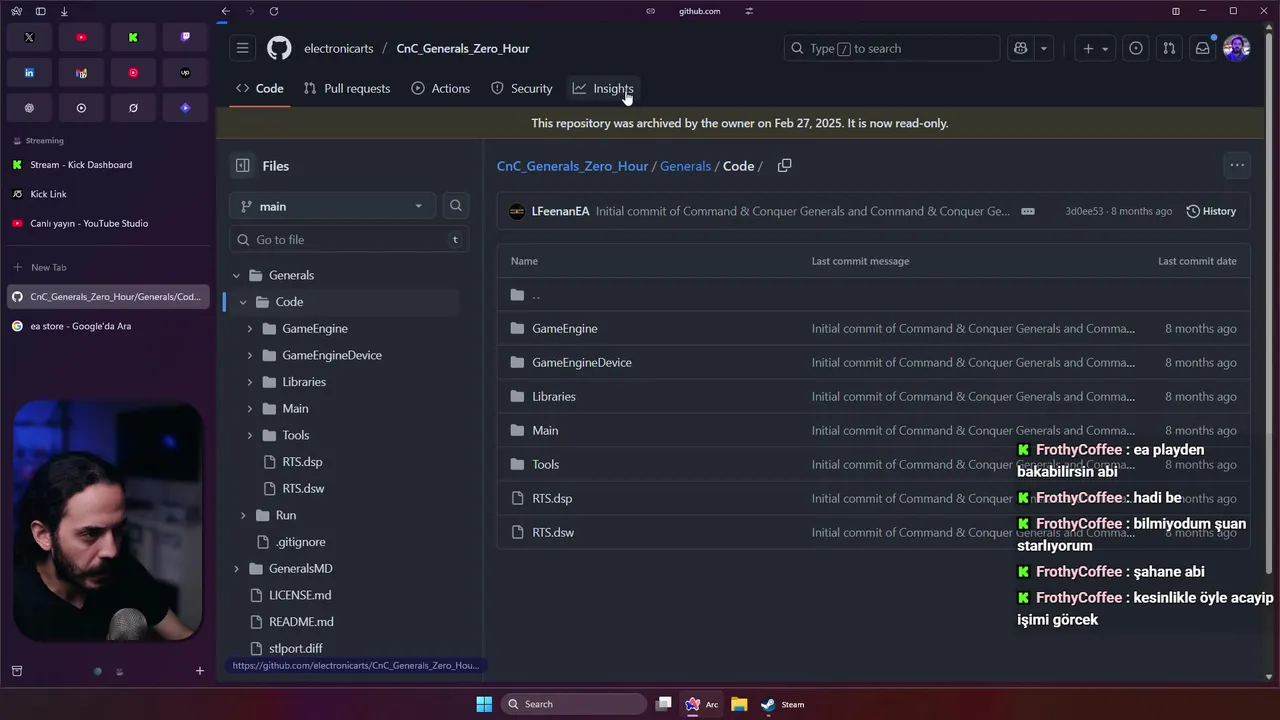Open the Libraries folder in file list
Screen dimensions: 1280x720
[x=554, y=396]
